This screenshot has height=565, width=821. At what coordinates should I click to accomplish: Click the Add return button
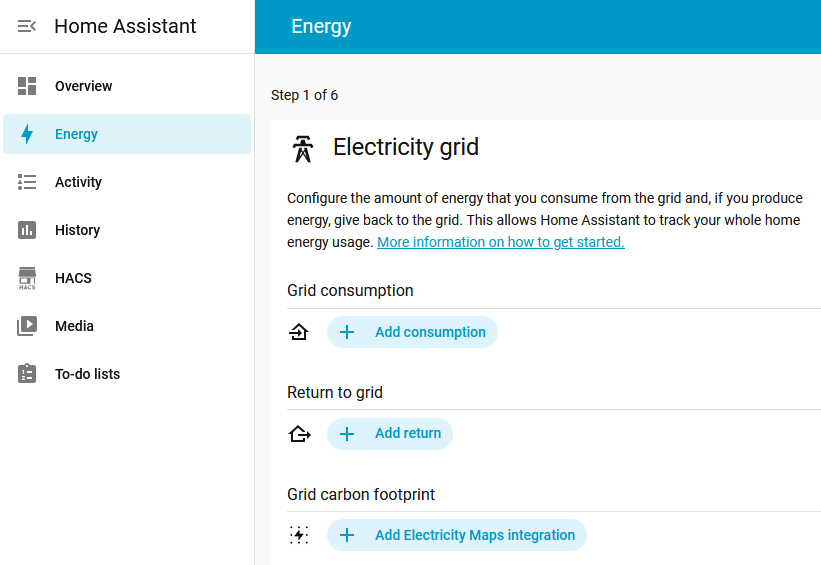(390, 434)
